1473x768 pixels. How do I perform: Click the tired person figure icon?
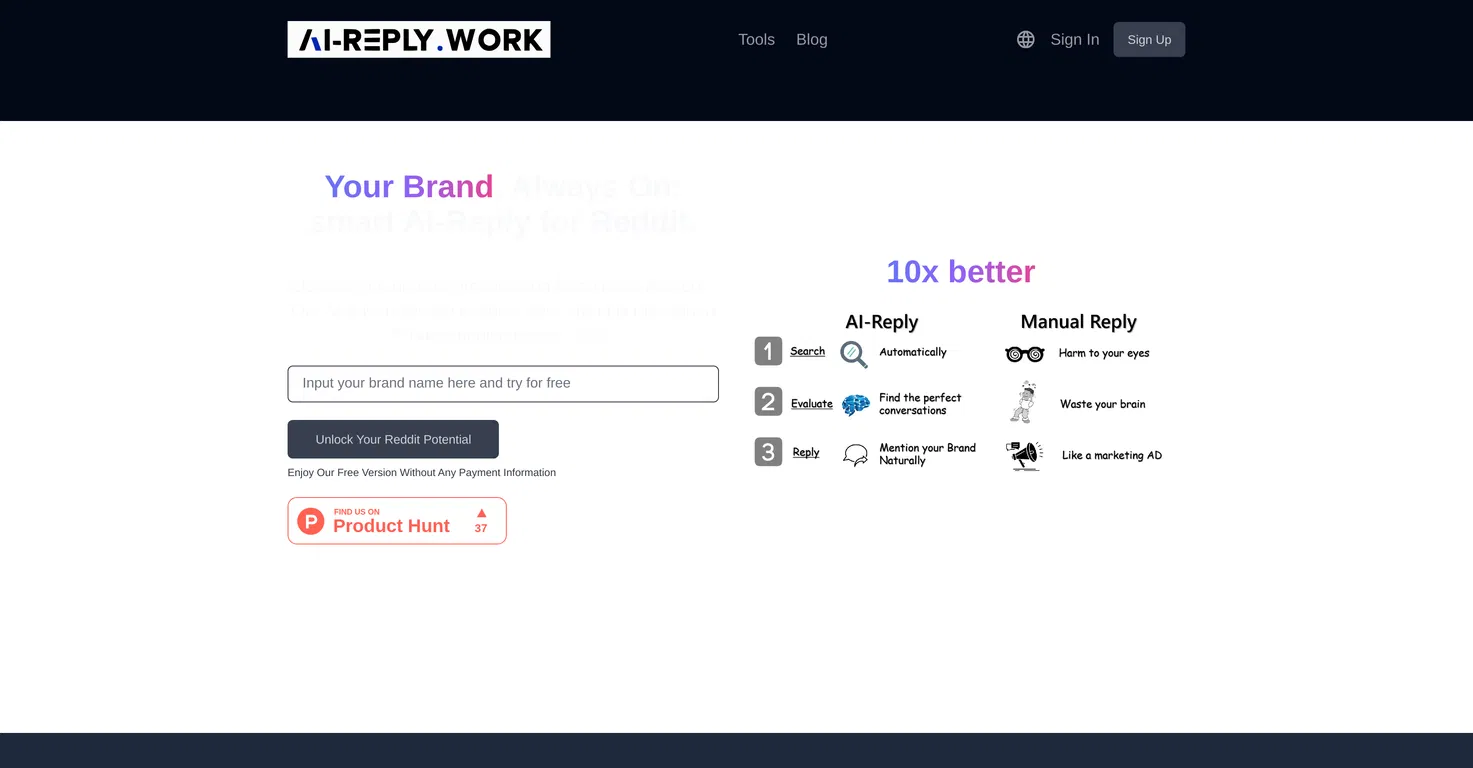click(x=1022, y=402)
